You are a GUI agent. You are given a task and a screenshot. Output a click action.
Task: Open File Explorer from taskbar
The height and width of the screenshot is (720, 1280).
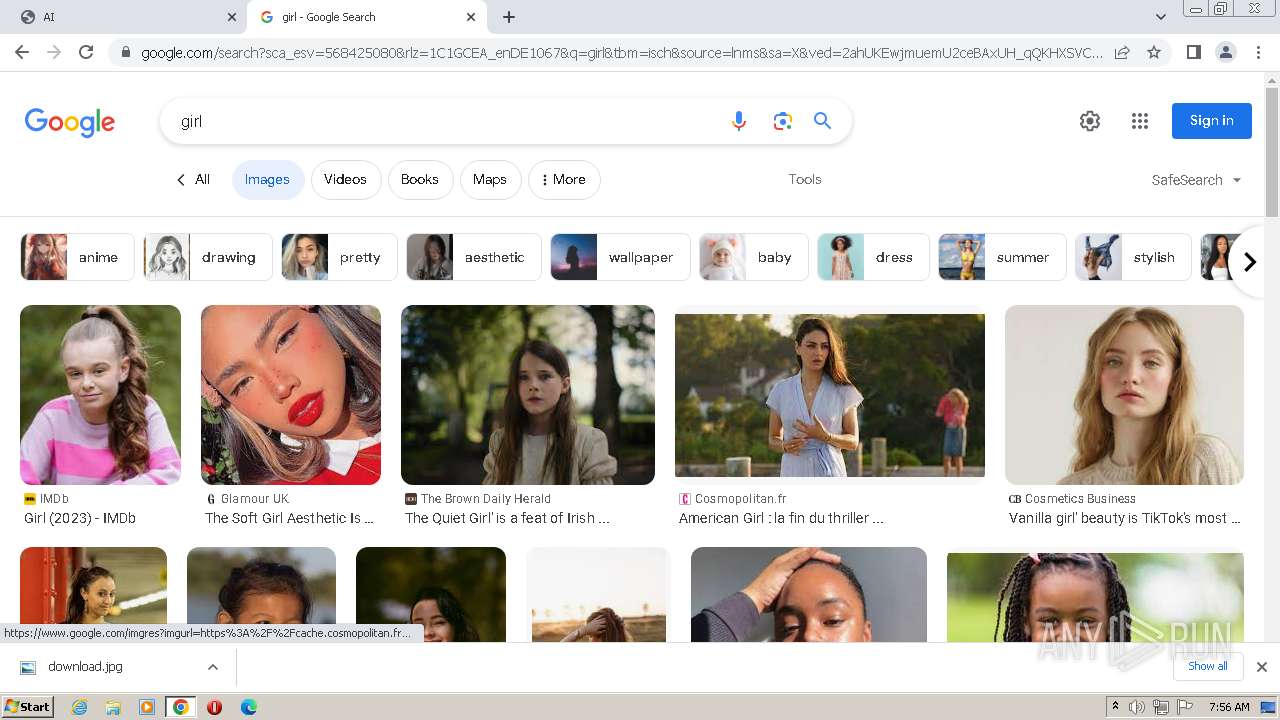tap(113, 707)
